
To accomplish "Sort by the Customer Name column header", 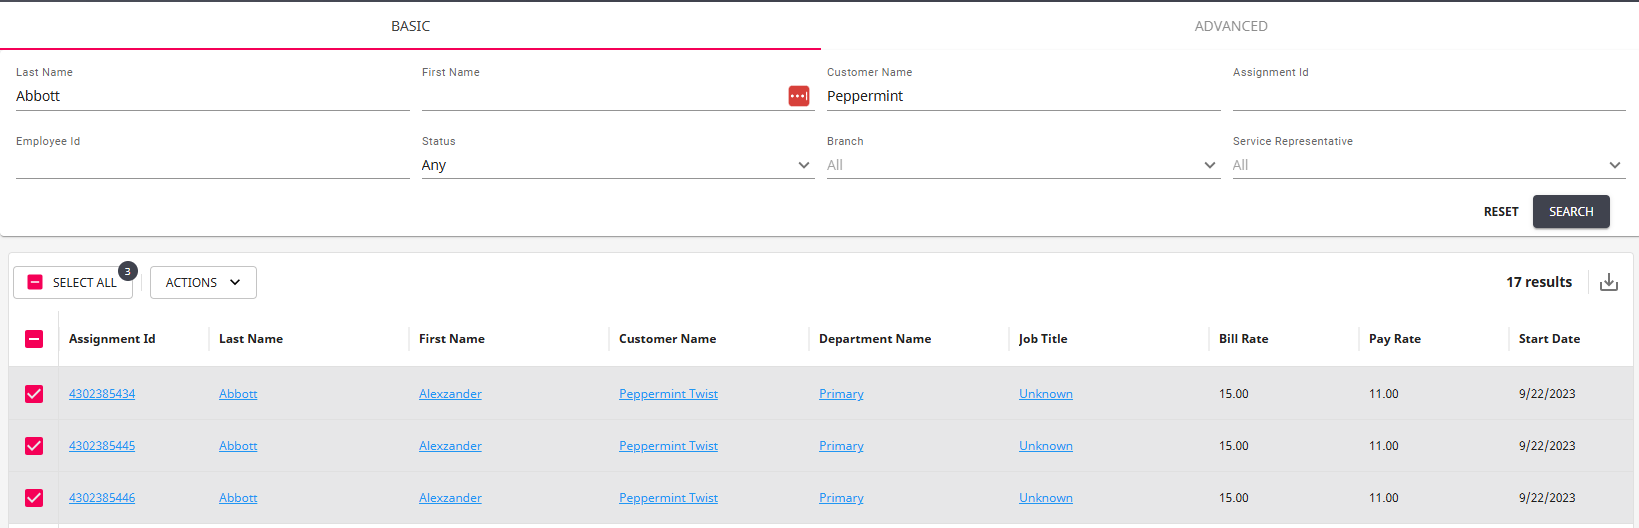I will coord(667,339).
